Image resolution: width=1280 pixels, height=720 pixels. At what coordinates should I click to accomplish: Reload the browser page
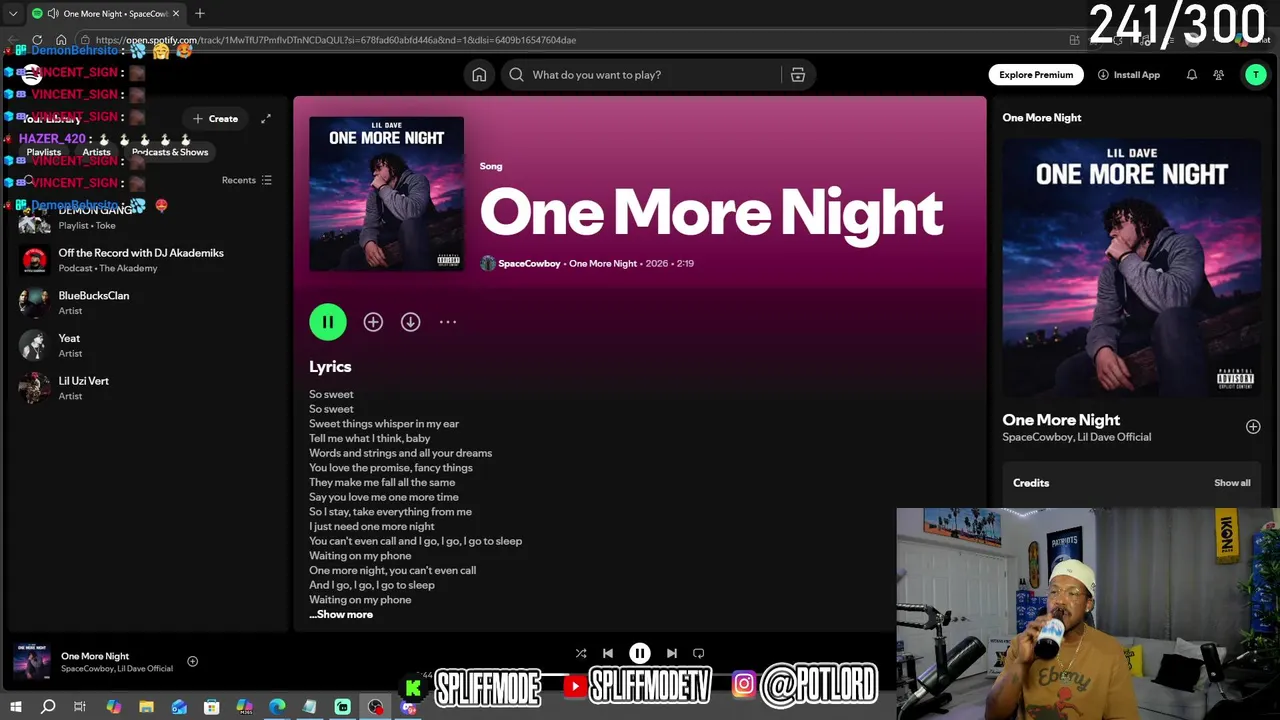37,40
